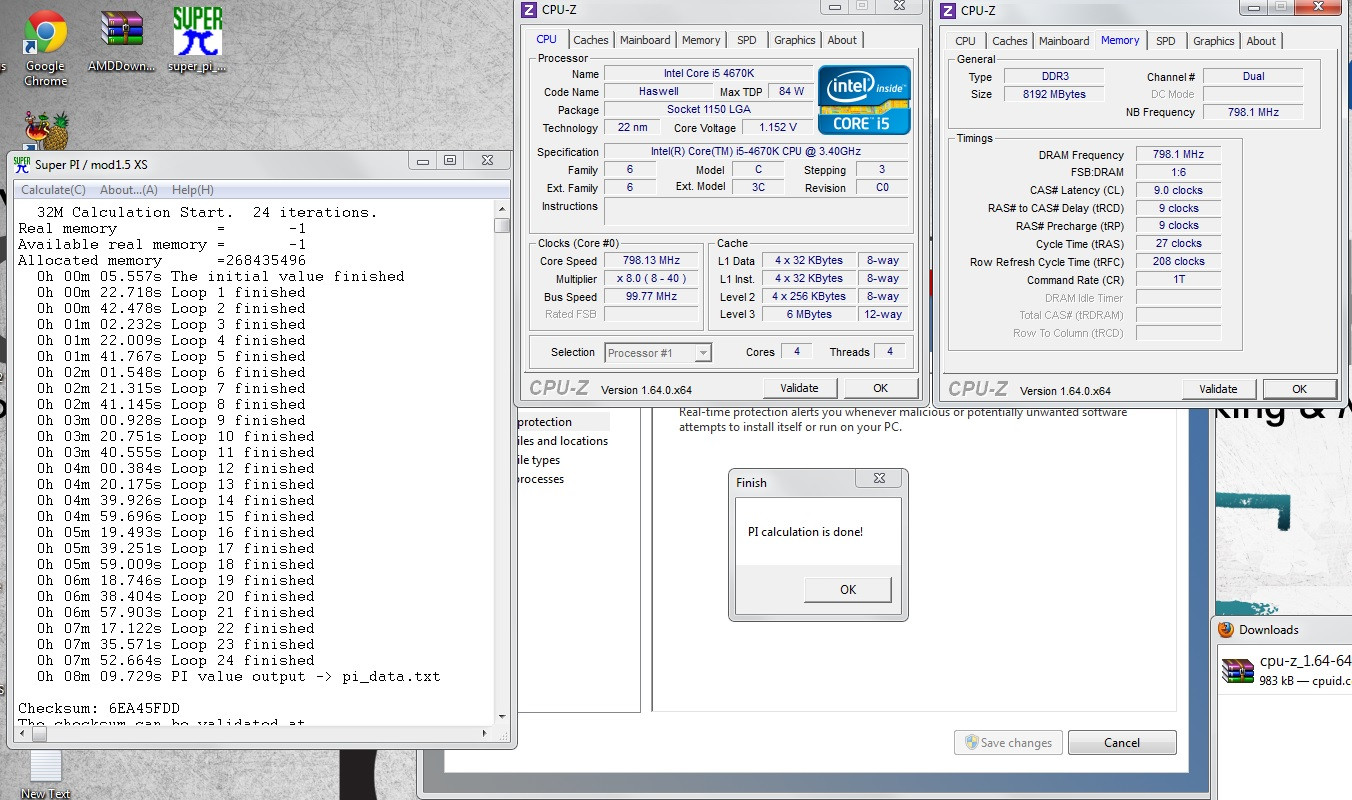The image size is (1352, 800).
Task: Click OK in right CPU-Z window
Action: [x=1299, y=389]
